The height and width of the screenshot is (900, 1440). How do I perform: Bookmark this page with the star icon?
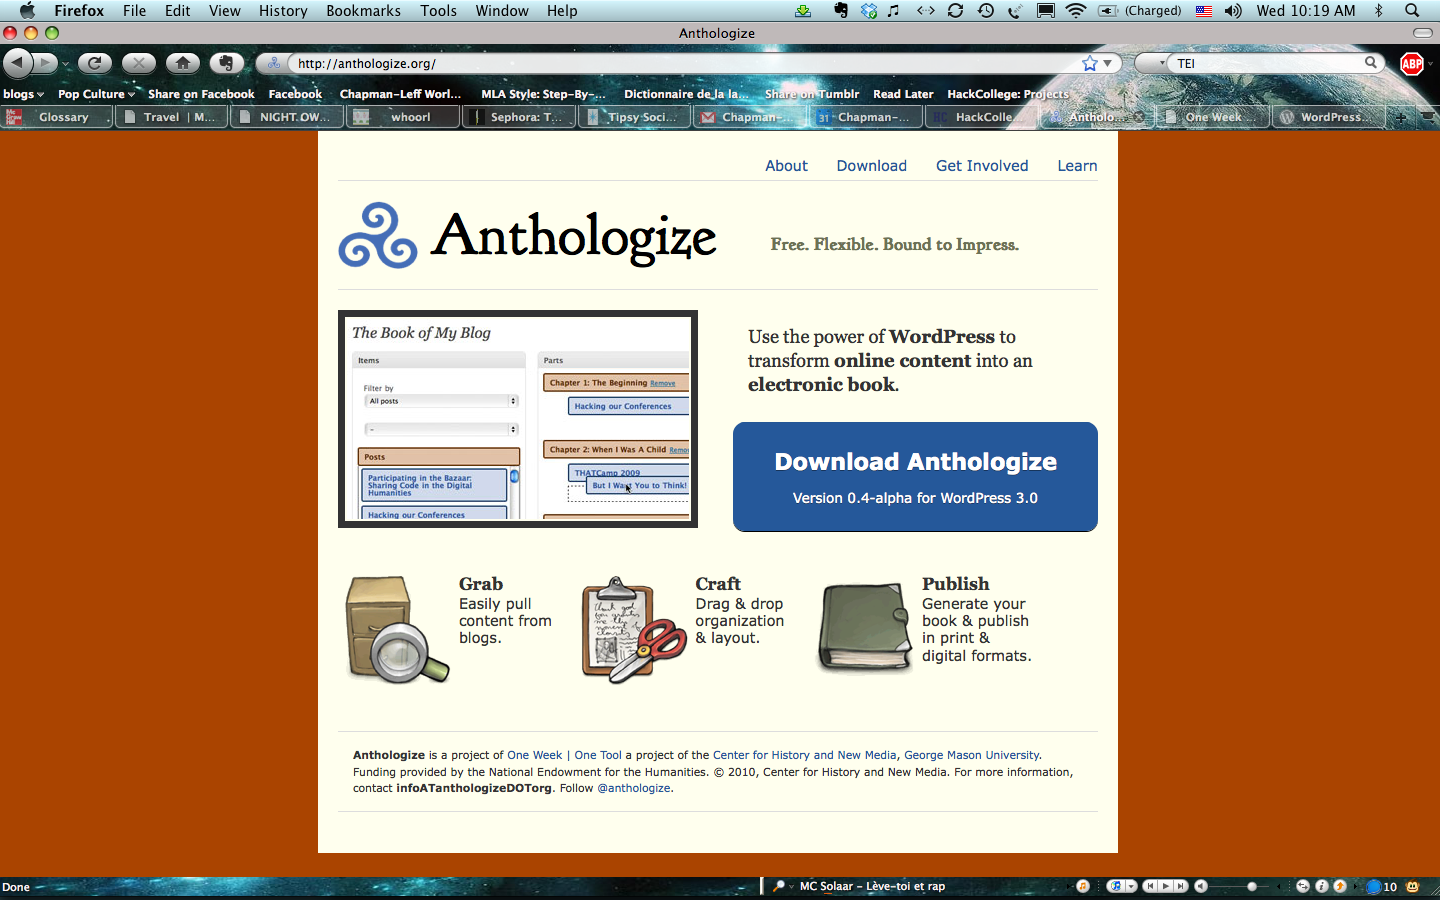(1089, 63)
